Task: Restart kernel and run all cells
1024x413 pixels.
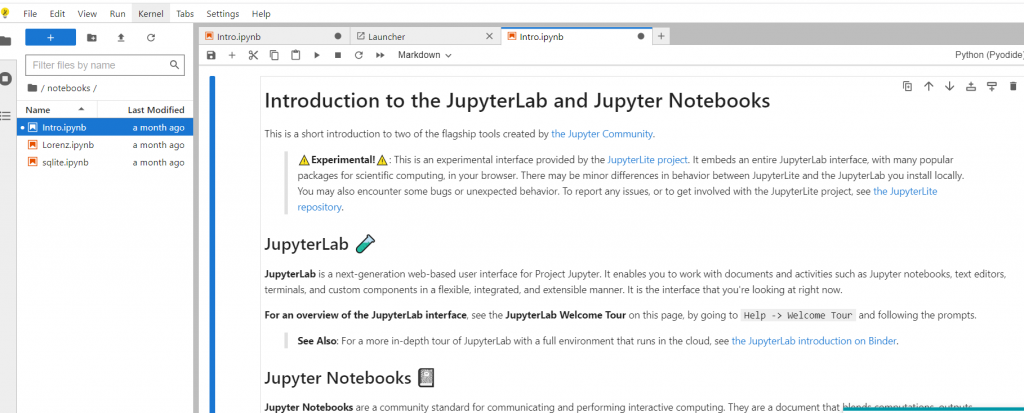Action: [x=380, y=56]
